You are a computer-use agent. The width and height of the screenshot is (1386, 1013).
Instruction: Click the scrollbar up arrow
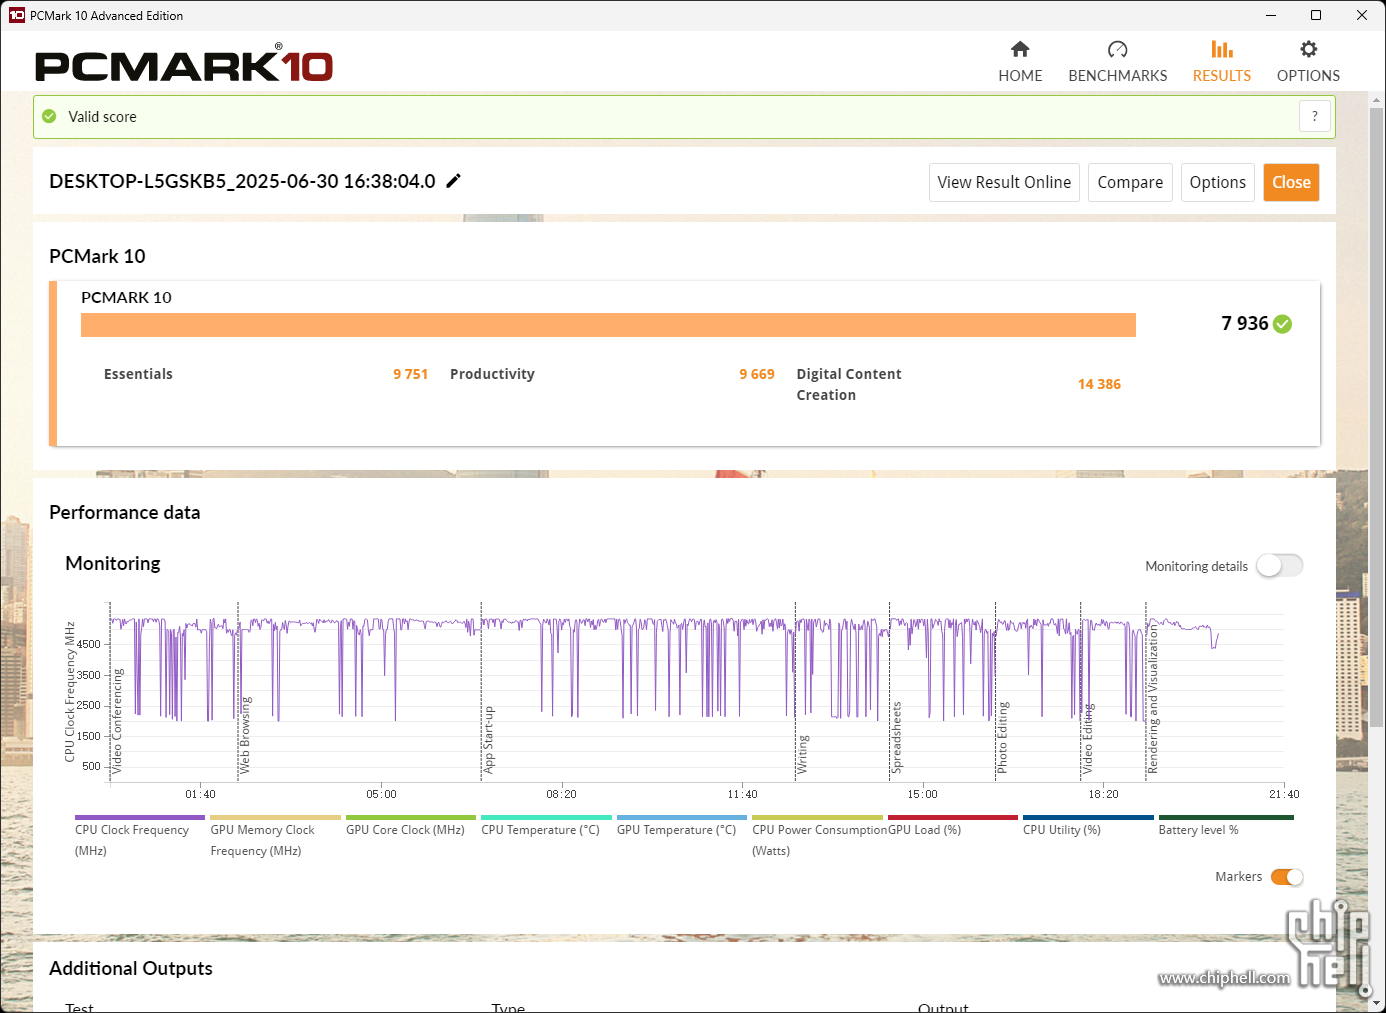click(x=1377, y=100)
